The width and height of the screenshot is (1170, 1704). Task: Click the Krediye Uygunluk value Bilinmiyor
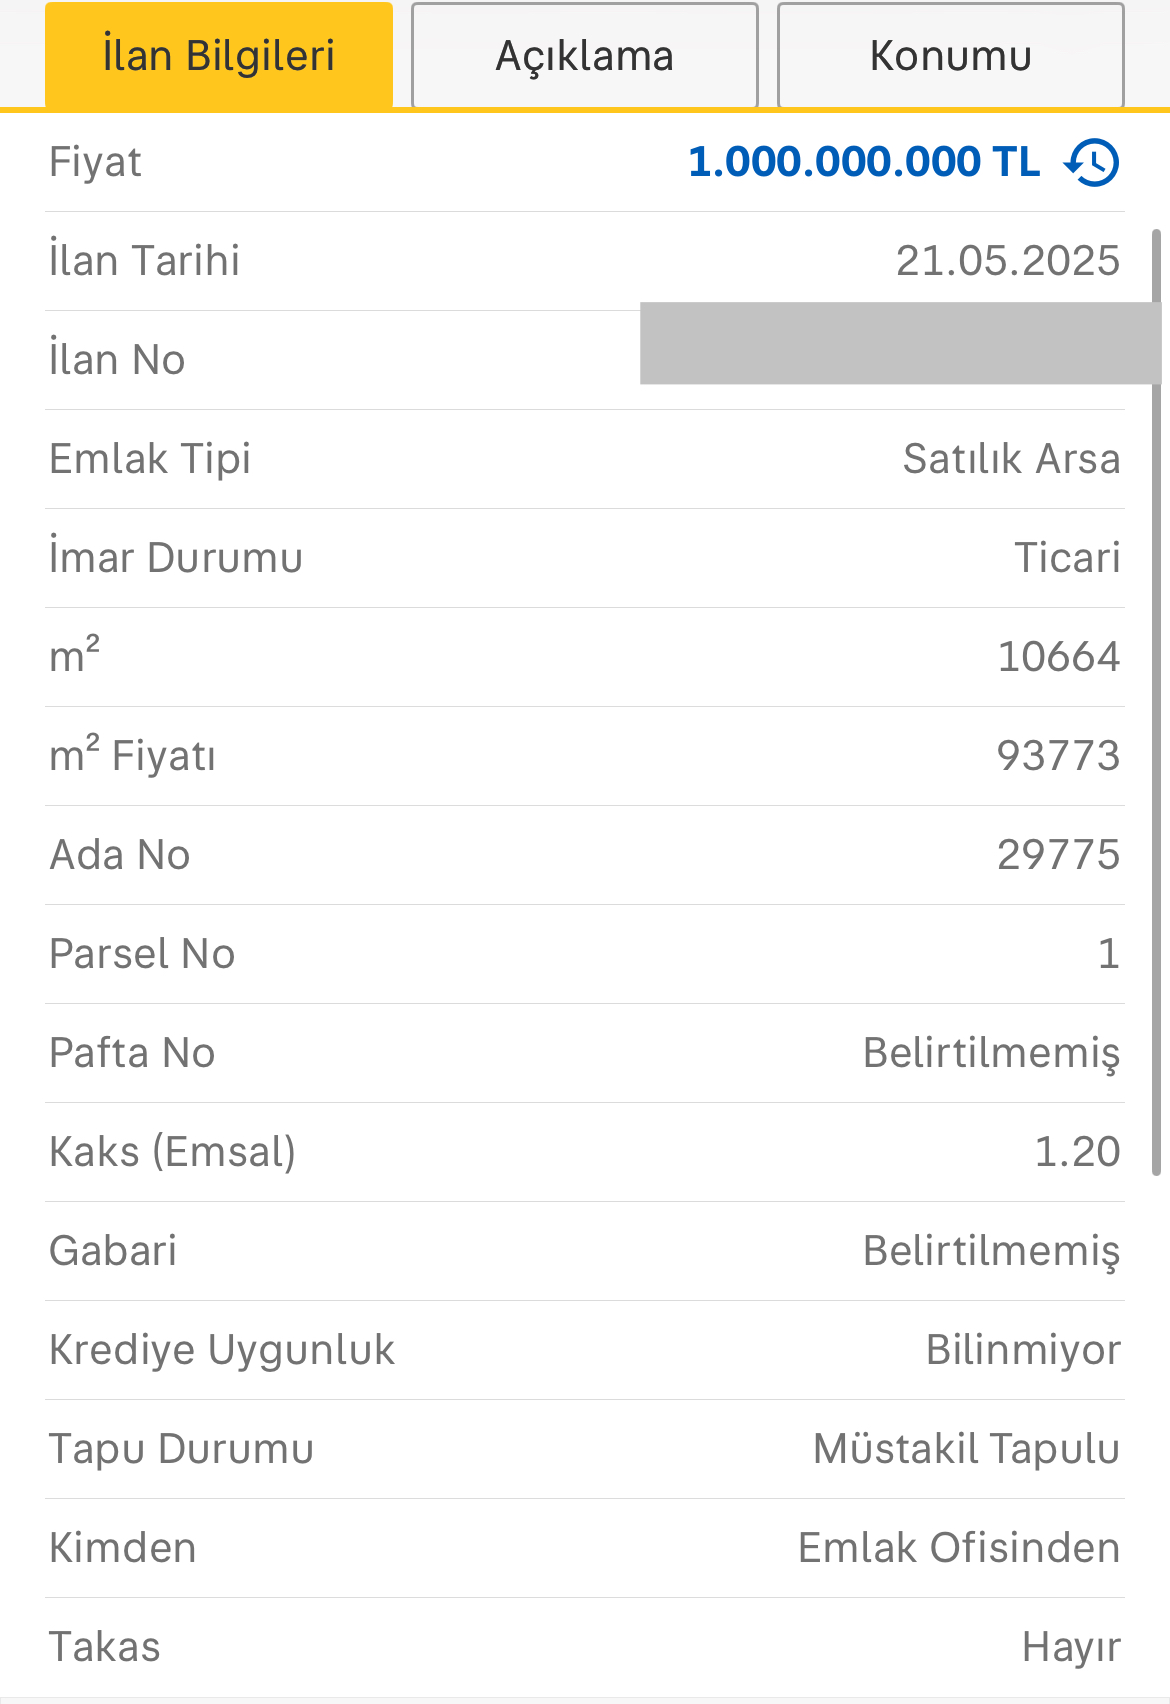pyautogui.click(x=1023, y=1350)
